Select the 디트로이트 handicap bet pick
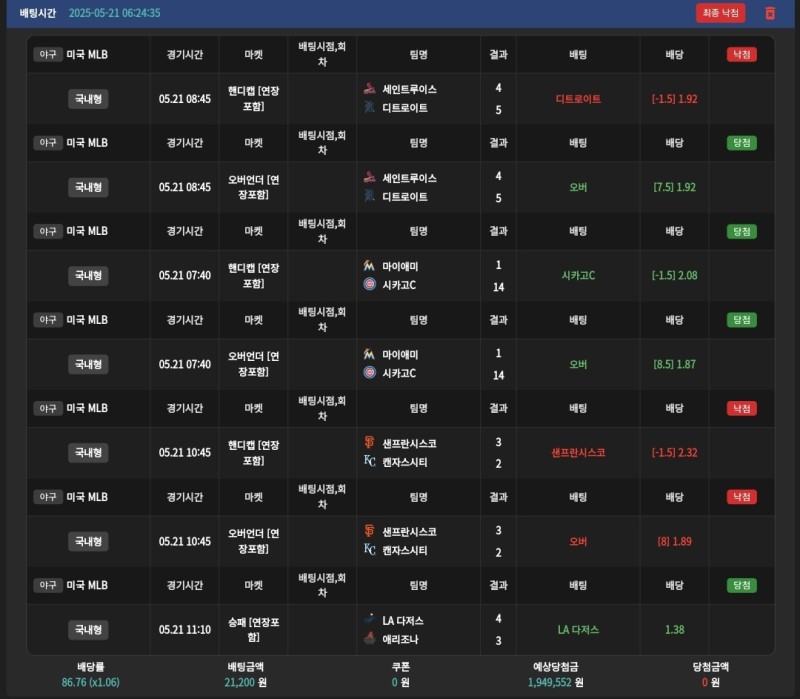The width and height of the screenshot is (800, 699). click(x=578, y=99)
